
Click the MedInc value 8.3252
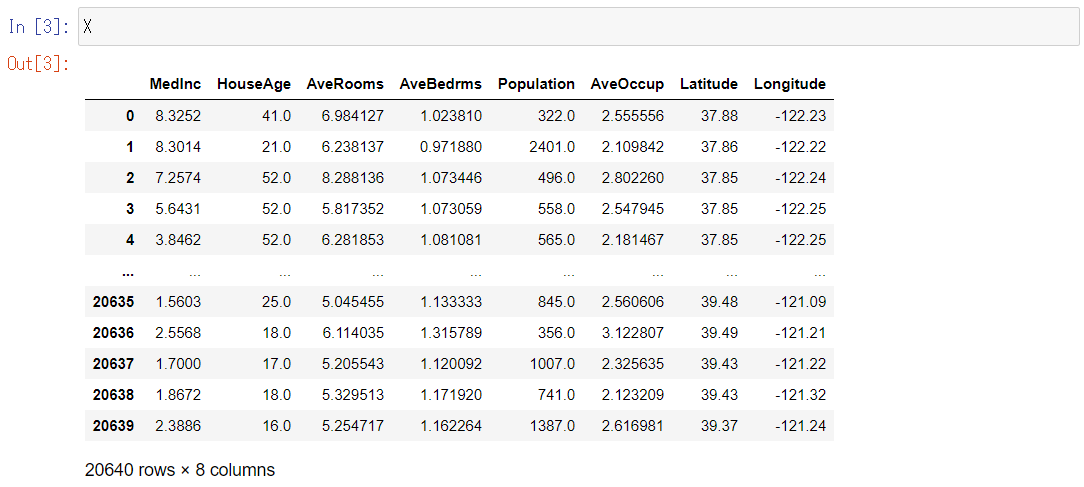178,116
